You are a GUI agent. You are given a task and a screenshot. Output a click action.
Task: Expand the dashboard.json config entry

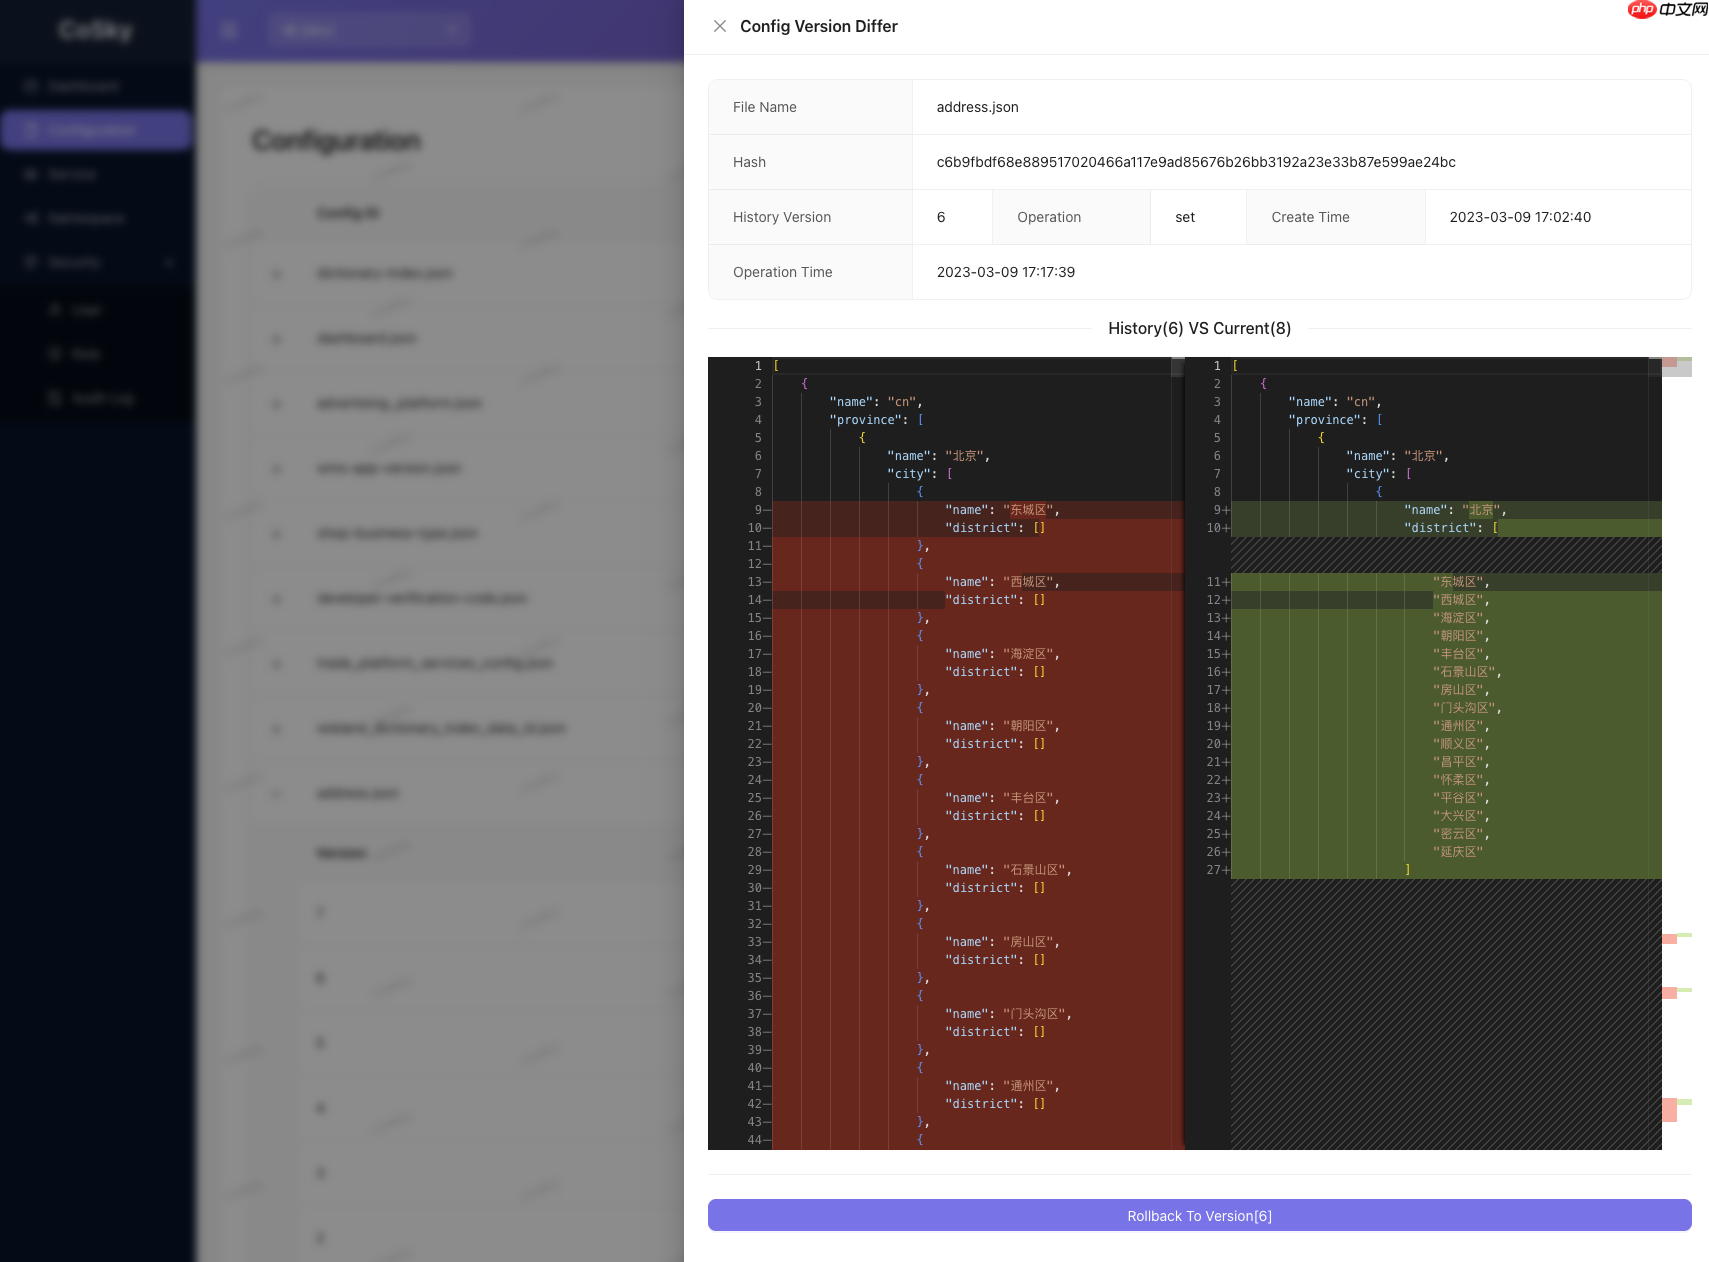pos(277,338)
